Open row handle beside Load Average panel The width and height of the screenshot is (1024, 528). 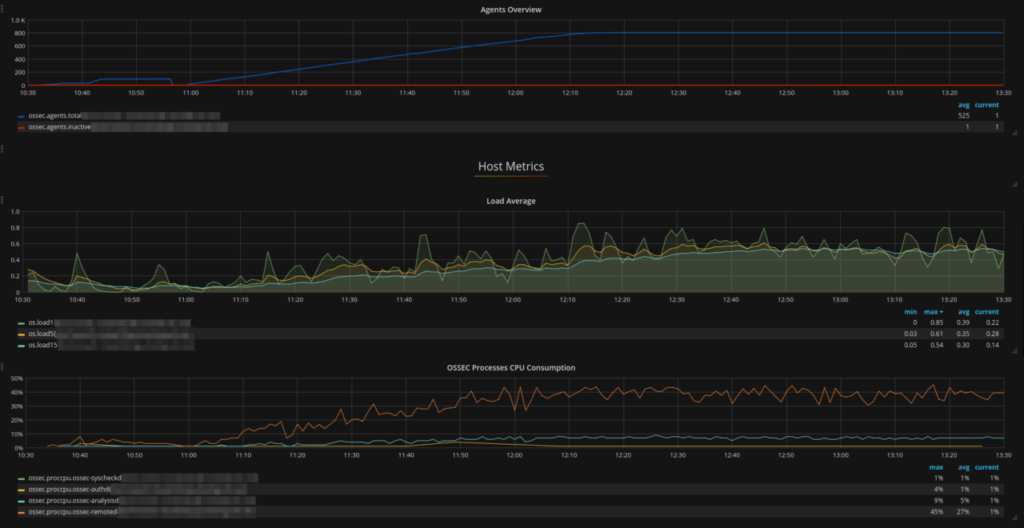tap(2, 198)
